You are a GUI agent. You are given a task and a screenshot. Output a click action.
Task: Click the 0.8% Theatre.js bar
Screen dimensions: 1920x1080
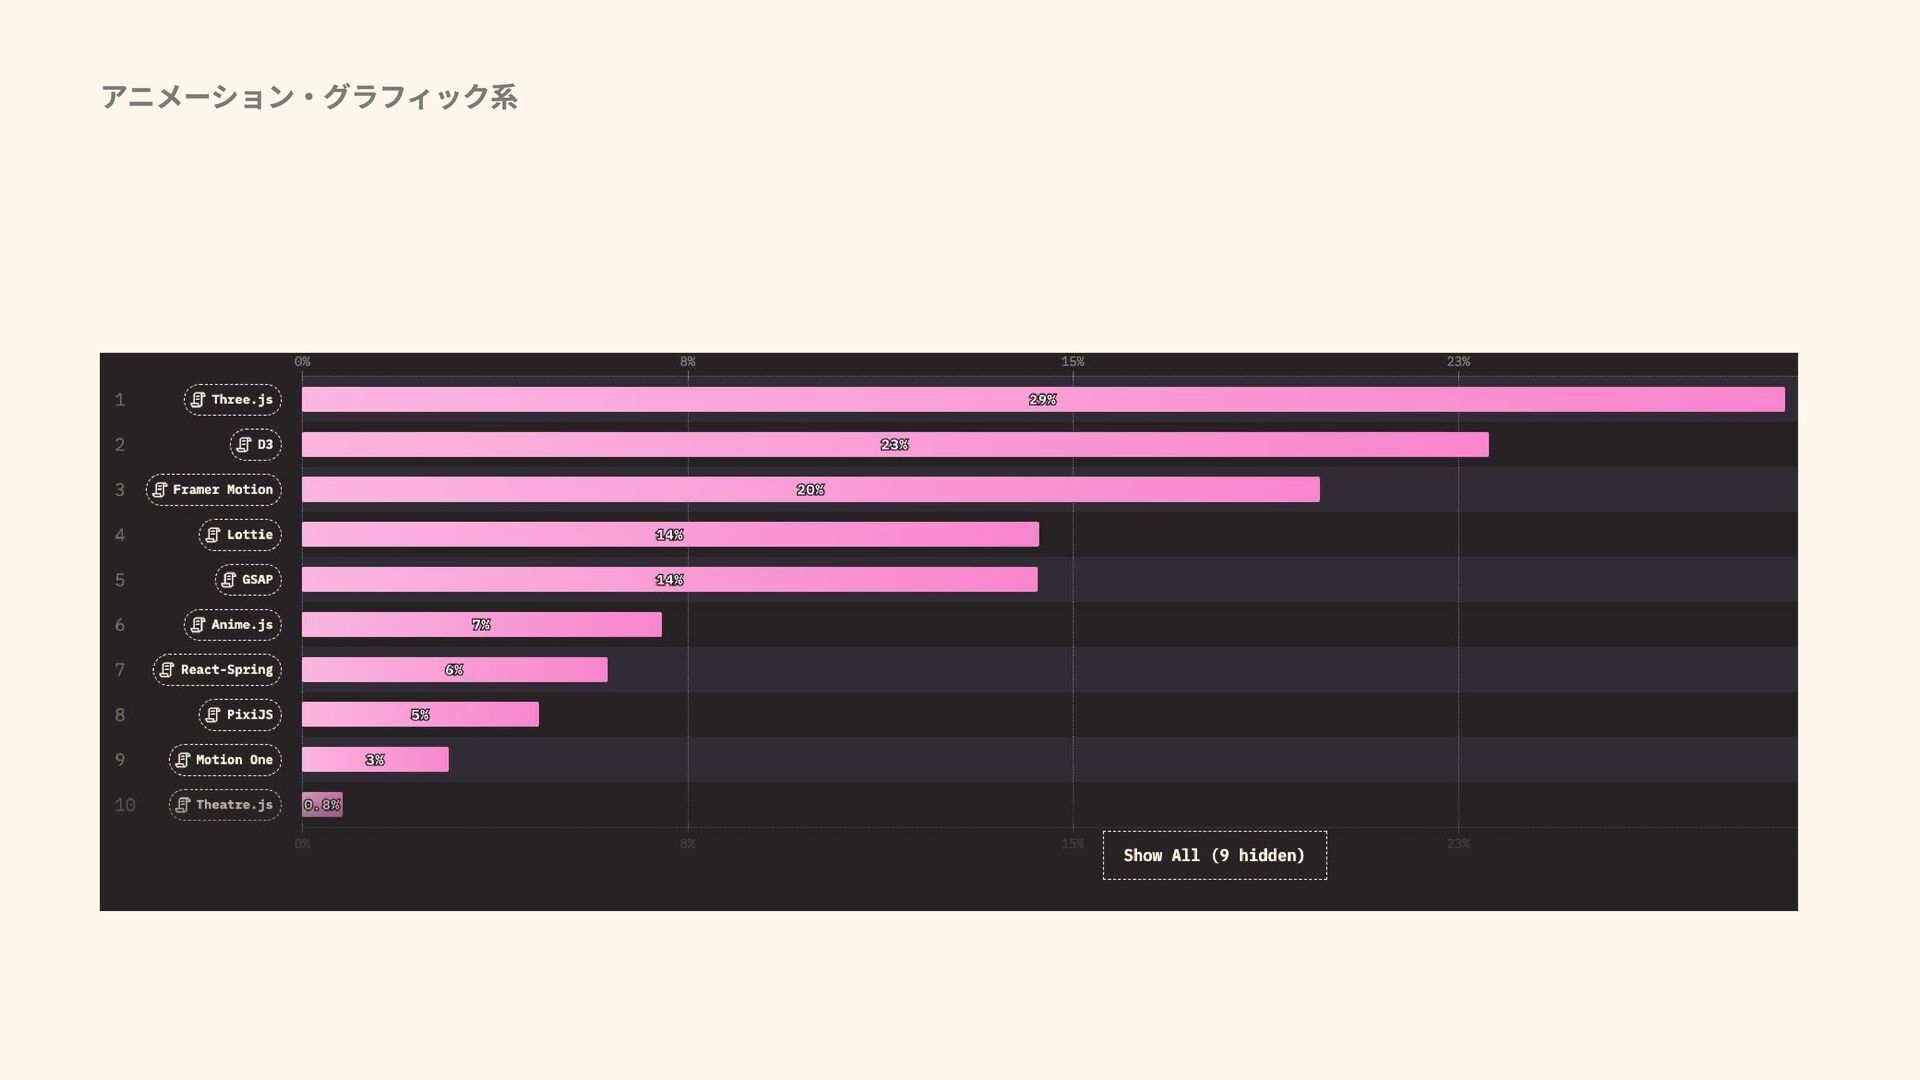click(322, 805)
